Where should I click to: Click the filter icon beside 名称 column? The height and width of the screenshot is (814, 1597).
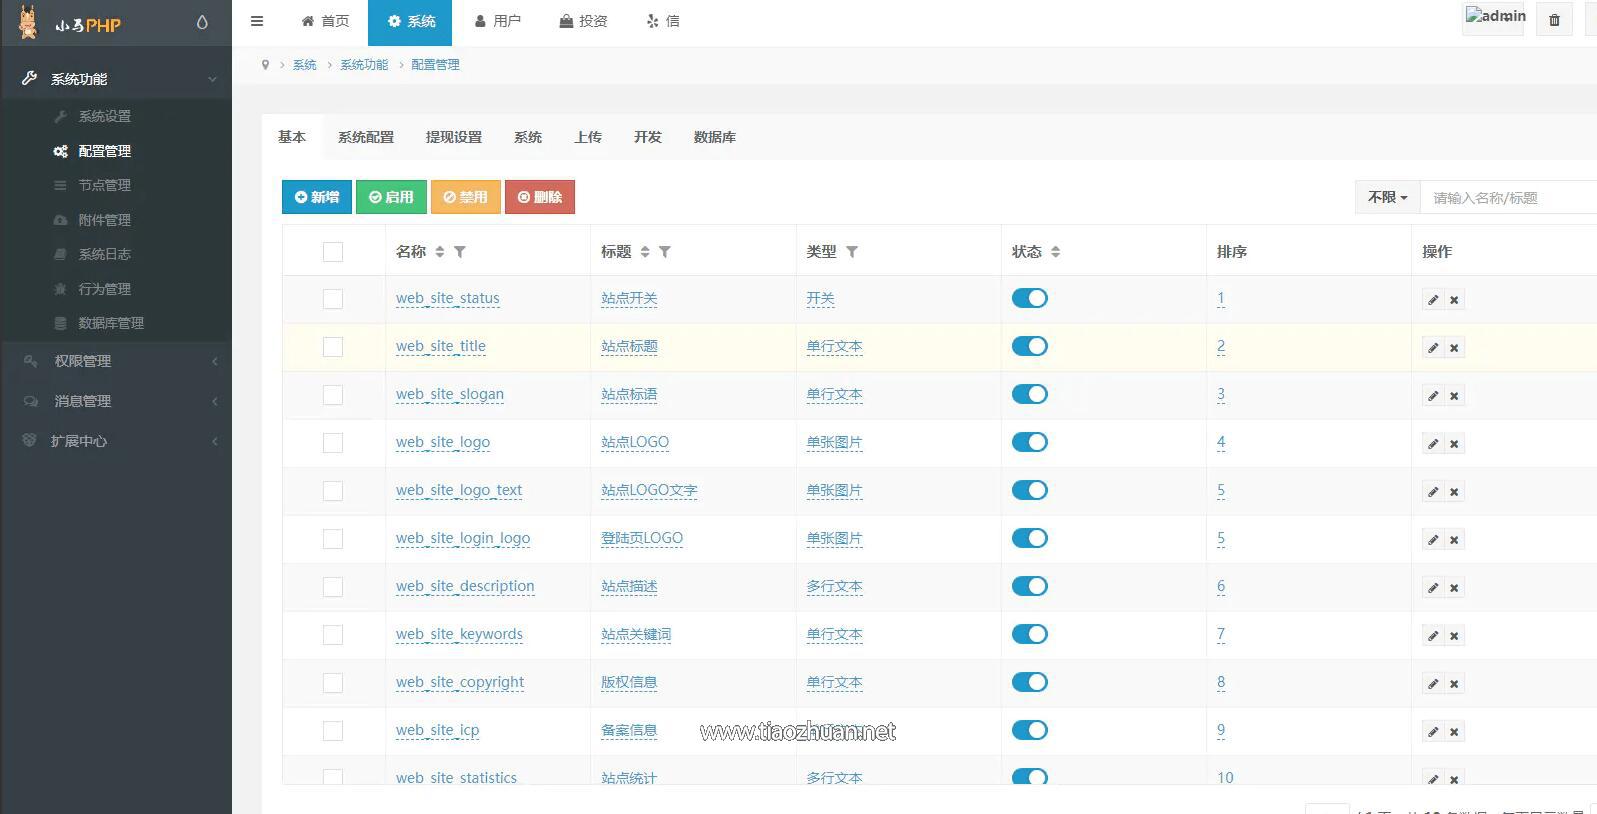tap(460, 252)
